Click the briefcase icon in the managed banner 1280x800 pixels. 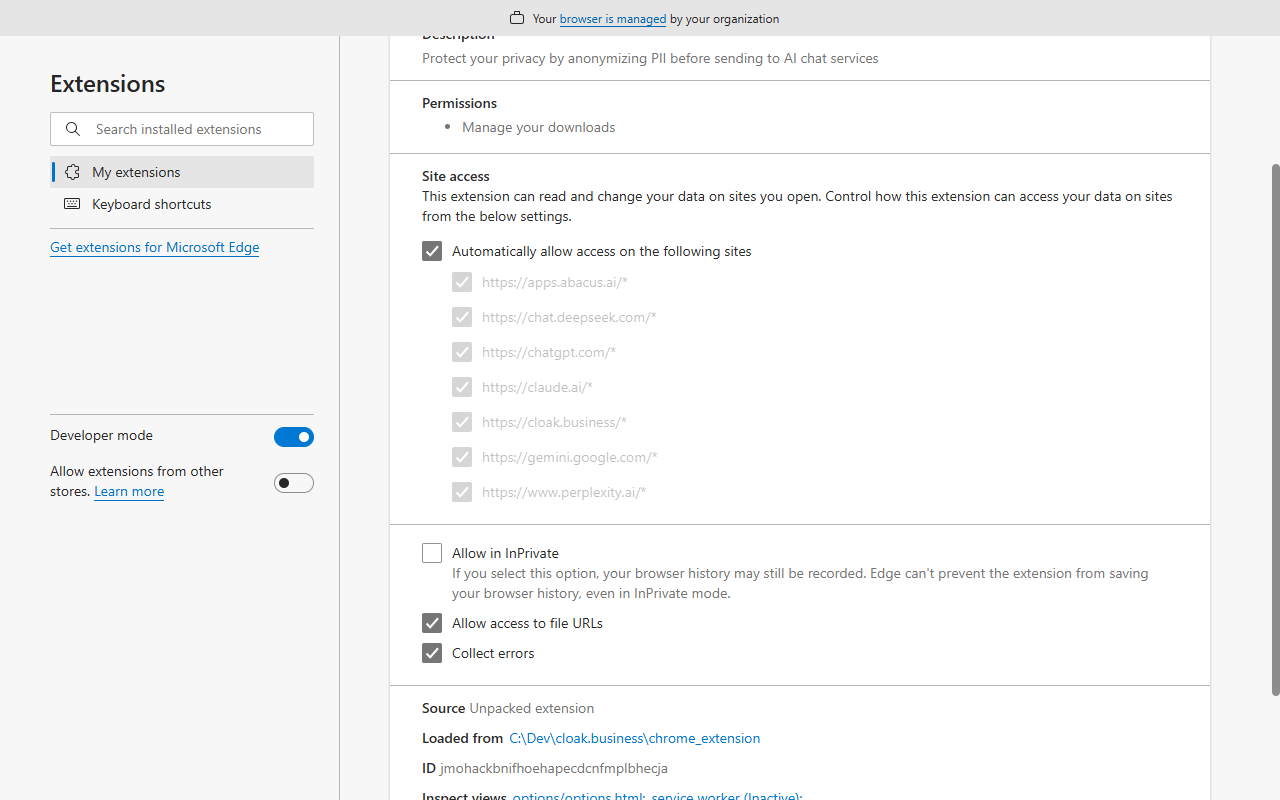[517, 18]
